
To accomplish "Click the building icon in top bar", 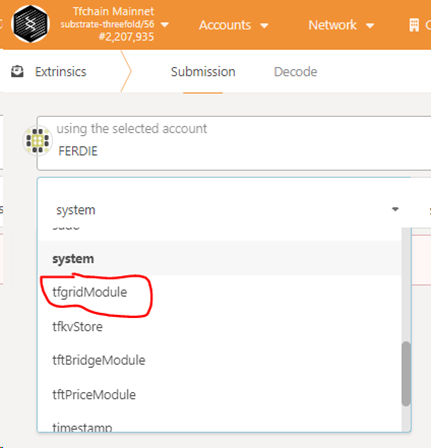I will tap(414, 25).
